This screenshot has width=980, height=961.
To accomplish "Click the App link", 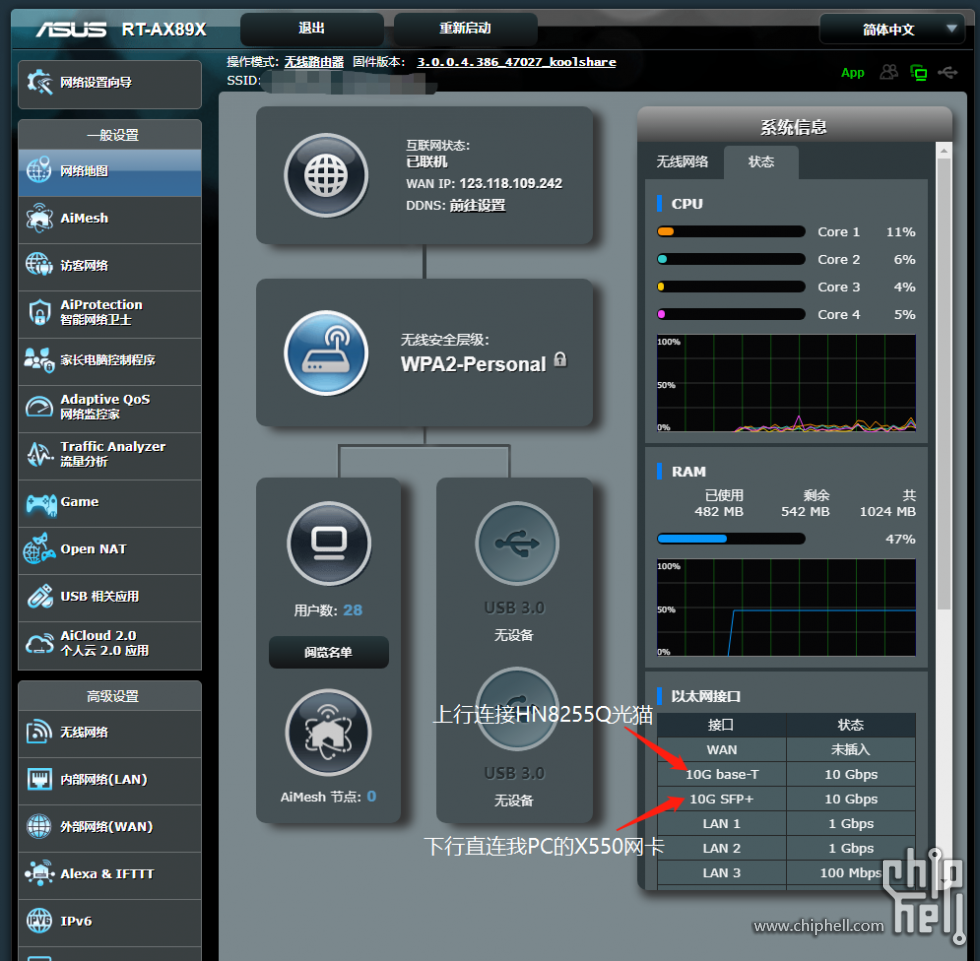I will pyautogui.click(x=852, y=73).
